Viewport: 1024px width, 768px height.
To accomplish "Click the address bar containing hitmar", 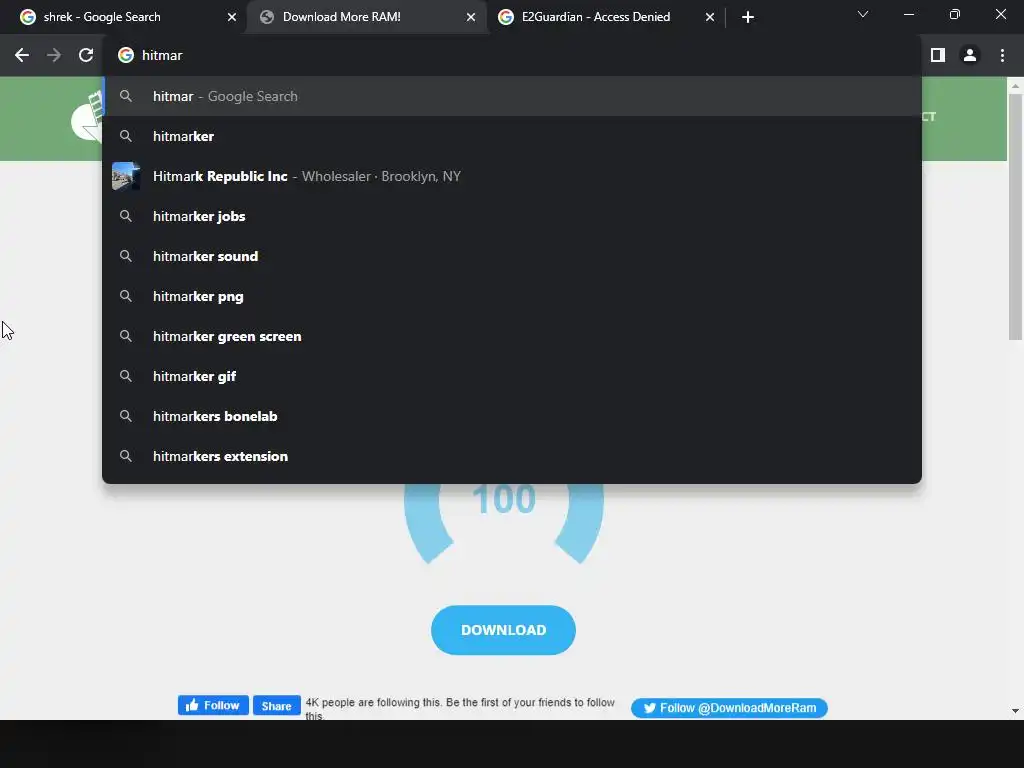I will [x=513, y=56].
